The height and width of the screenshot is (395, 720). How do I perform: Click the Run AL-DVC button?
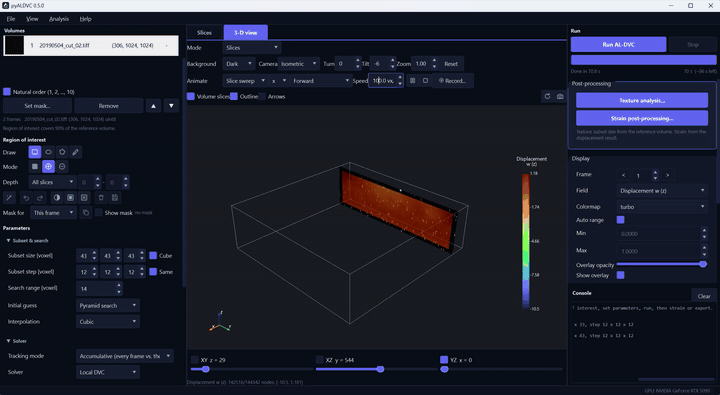[618, 45]
